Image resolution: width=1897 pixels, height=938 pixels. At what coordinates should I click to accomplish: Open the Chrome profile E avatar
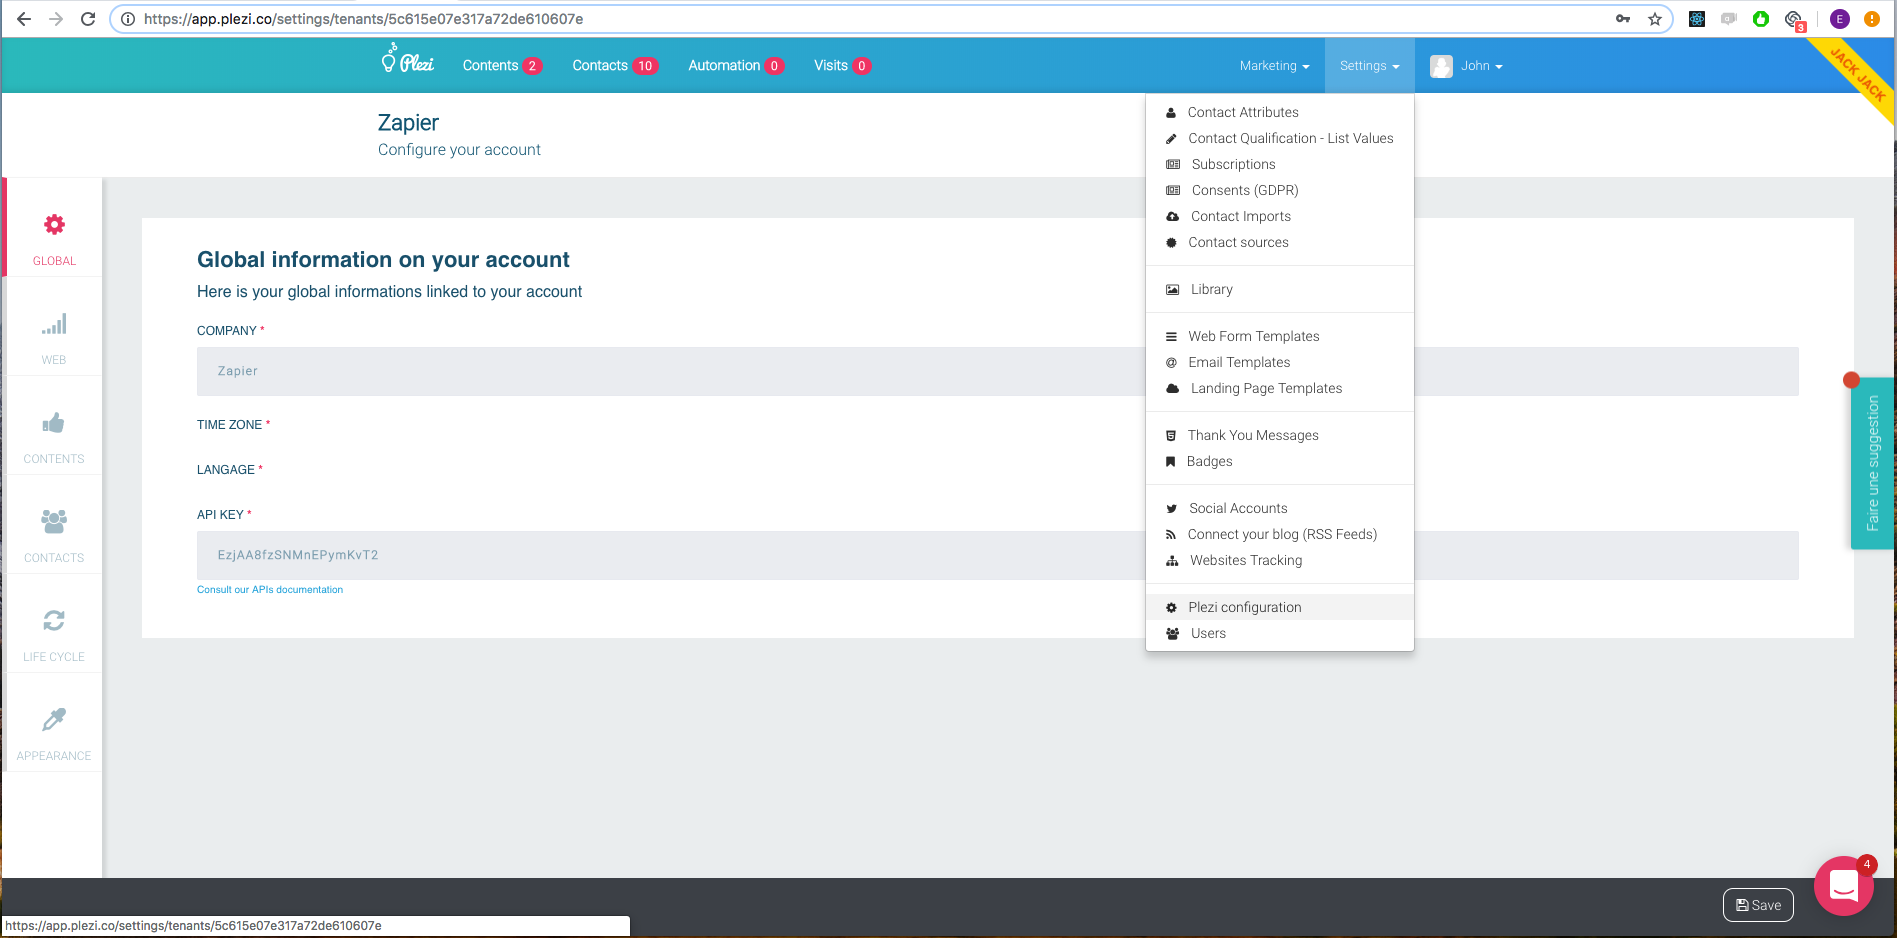1840,19
